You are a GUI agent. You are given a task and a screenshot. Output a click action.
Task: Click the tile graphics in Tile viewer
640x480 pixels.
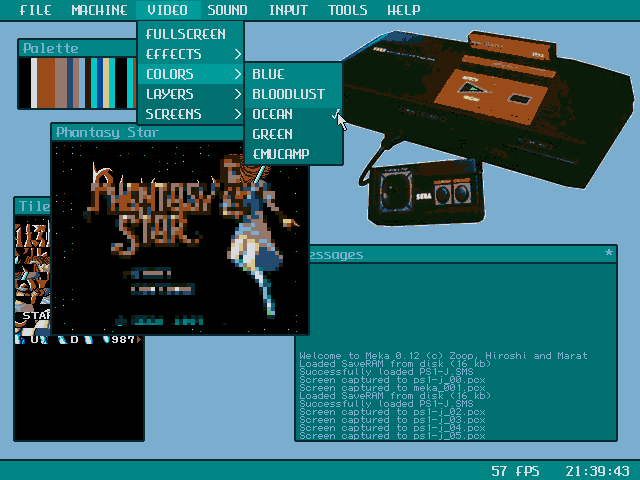pos(33,278)
